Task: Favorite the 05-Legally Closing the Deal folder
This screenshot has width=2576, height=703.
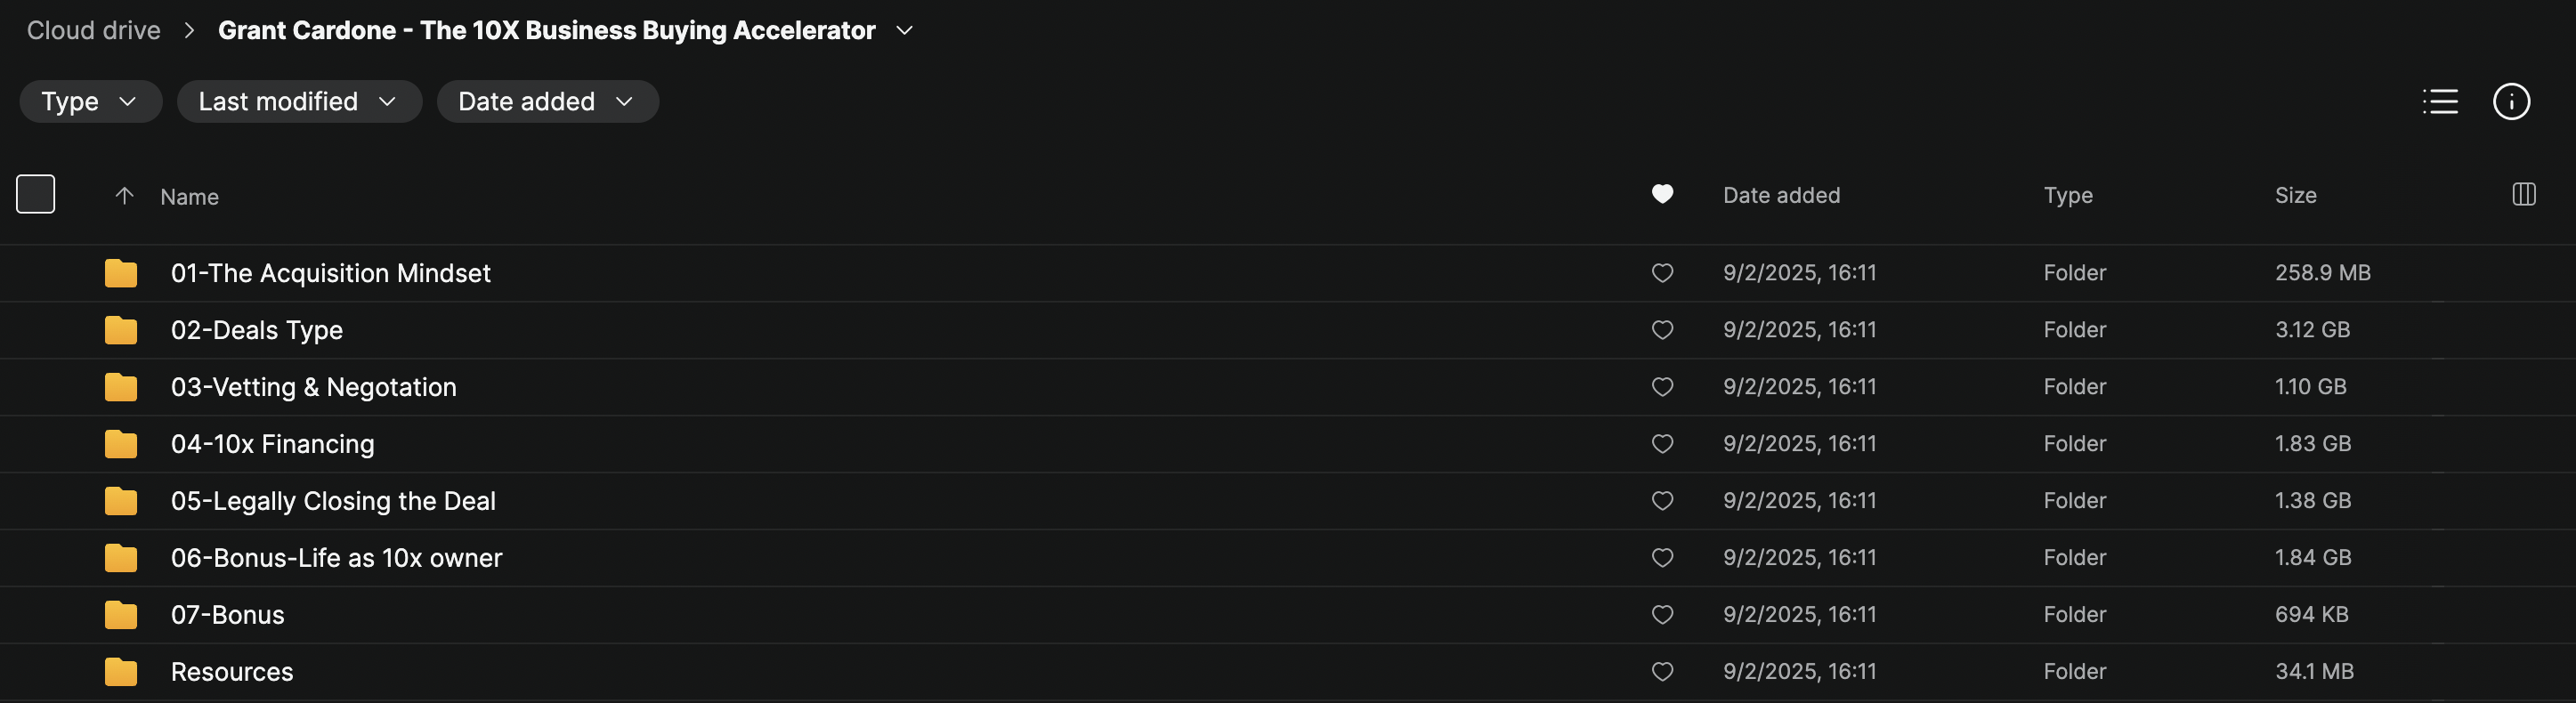Action: click(x=1661, y=501)
